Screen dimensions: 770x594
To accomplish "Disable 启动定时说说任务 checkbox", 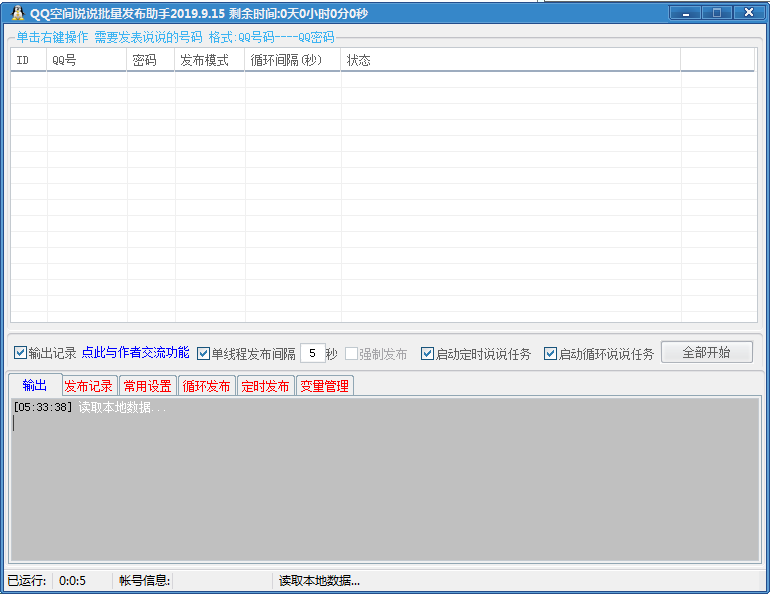I will [x=427, y=353].
